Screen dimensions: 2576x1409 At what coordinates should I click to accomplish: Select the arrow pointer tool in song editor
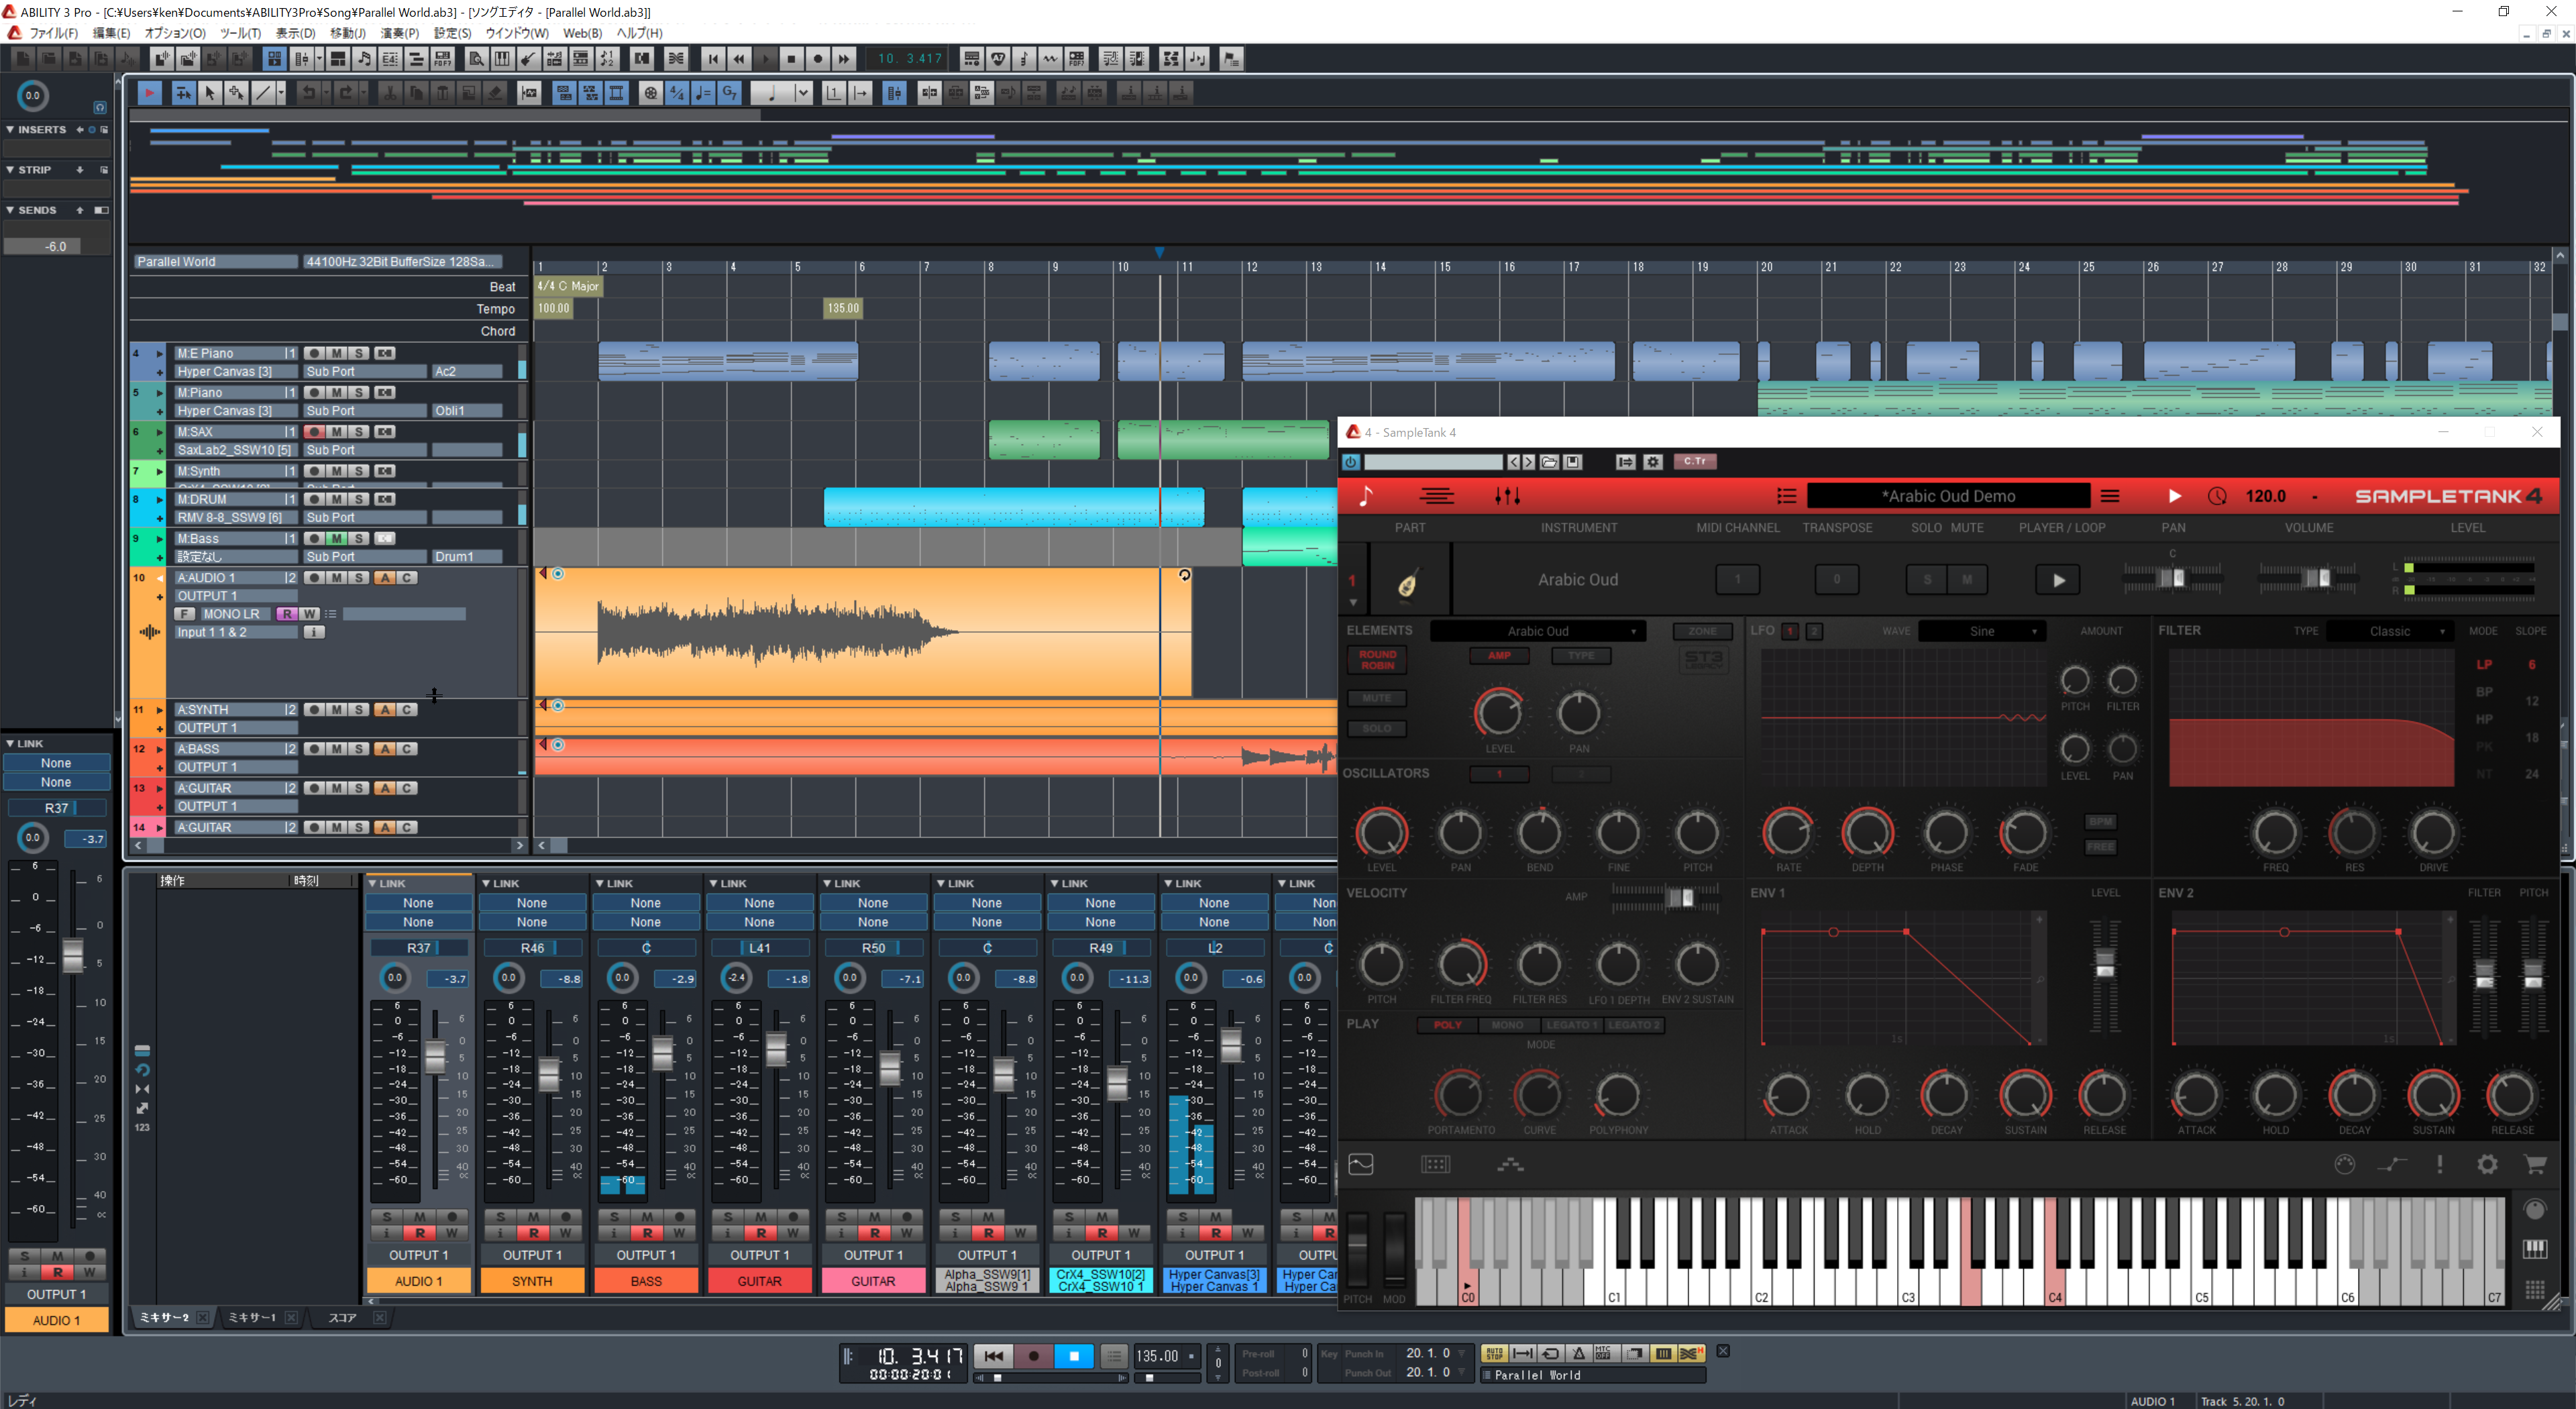pyautogui.click(x=210, y=93)
